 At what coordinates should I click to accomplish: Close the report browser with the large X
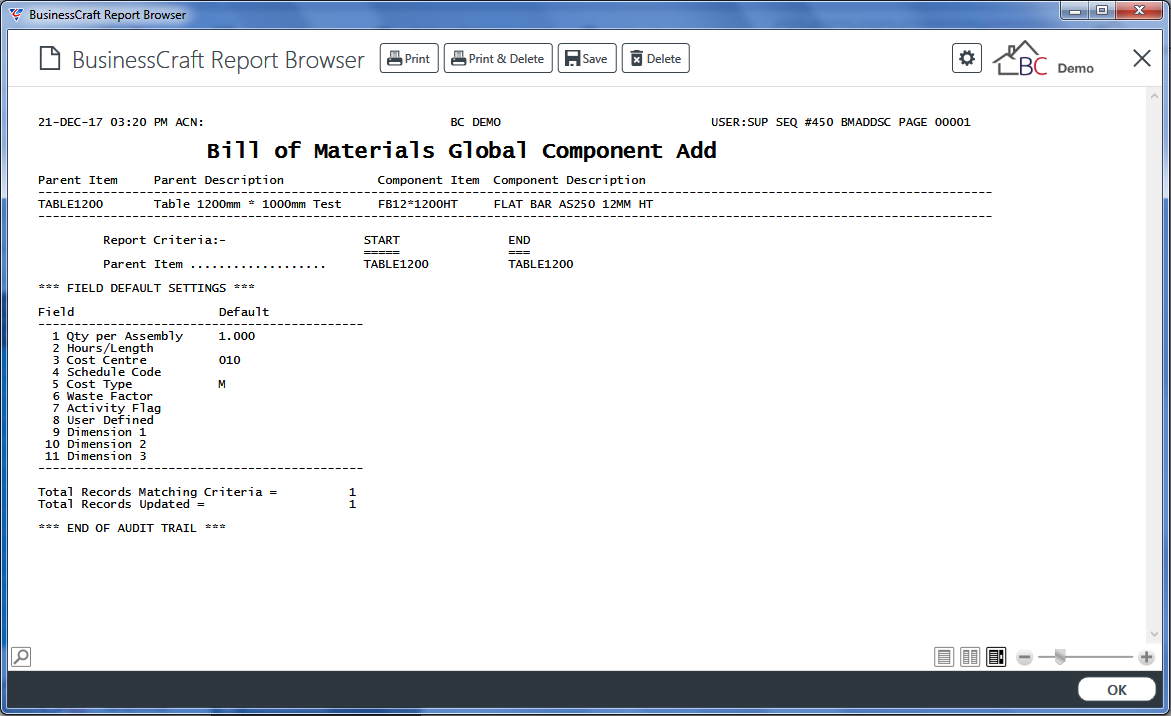(x=1142, y=58)
